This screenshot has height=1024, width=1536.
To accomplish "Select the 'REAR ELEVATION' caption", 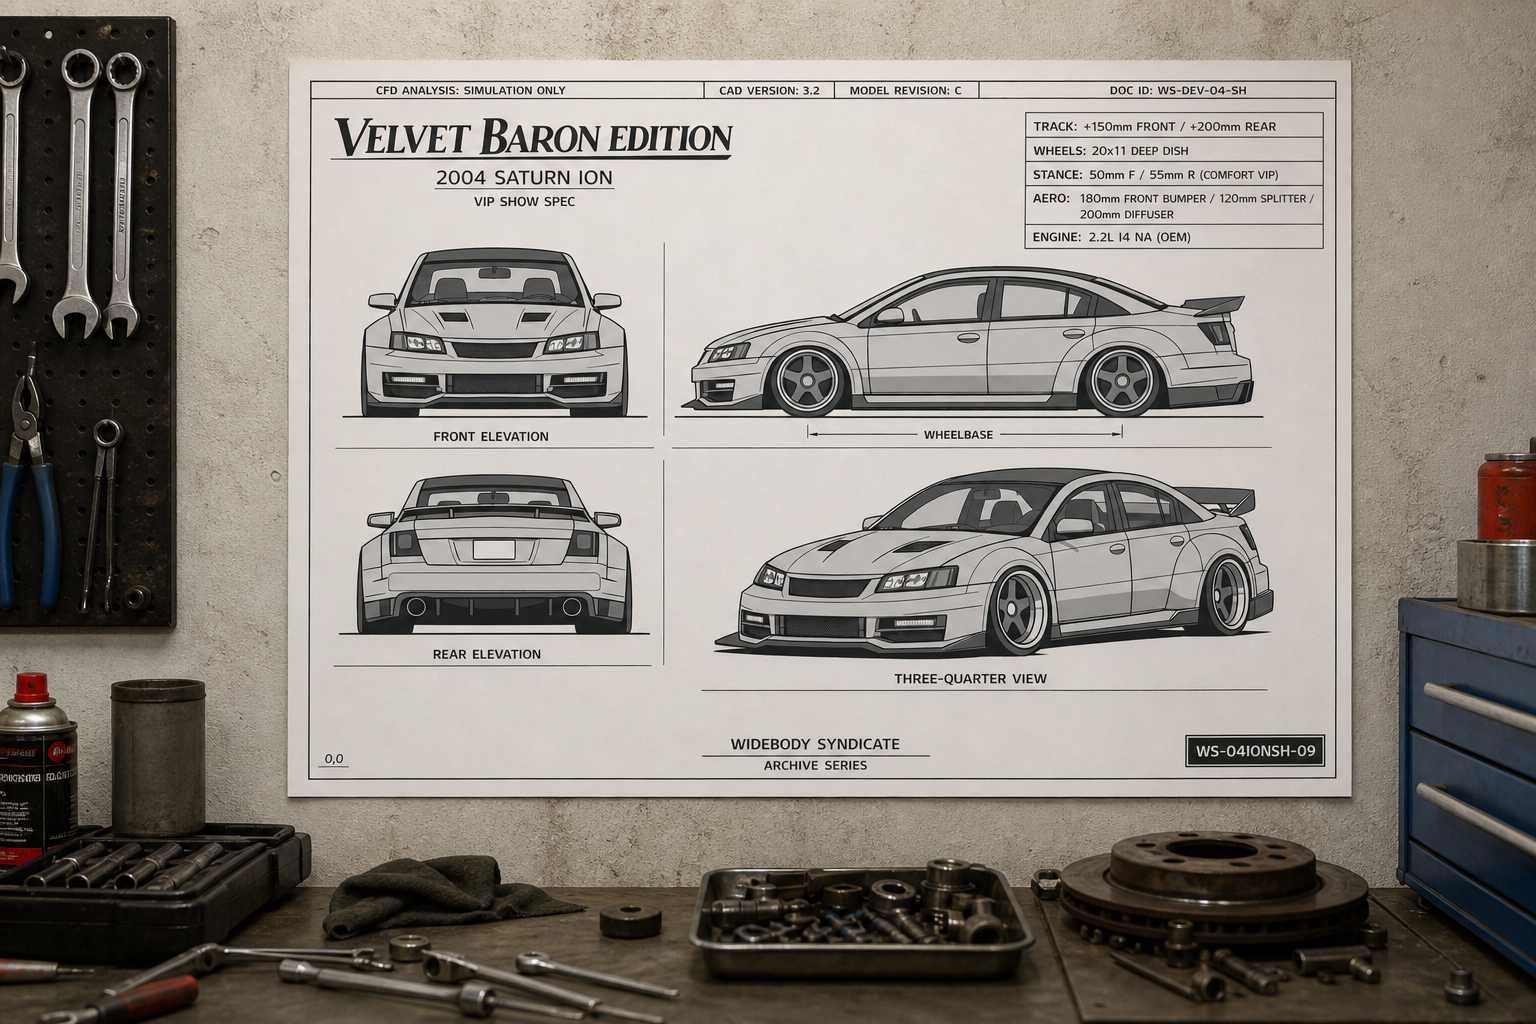I will (x=487, y=654).
